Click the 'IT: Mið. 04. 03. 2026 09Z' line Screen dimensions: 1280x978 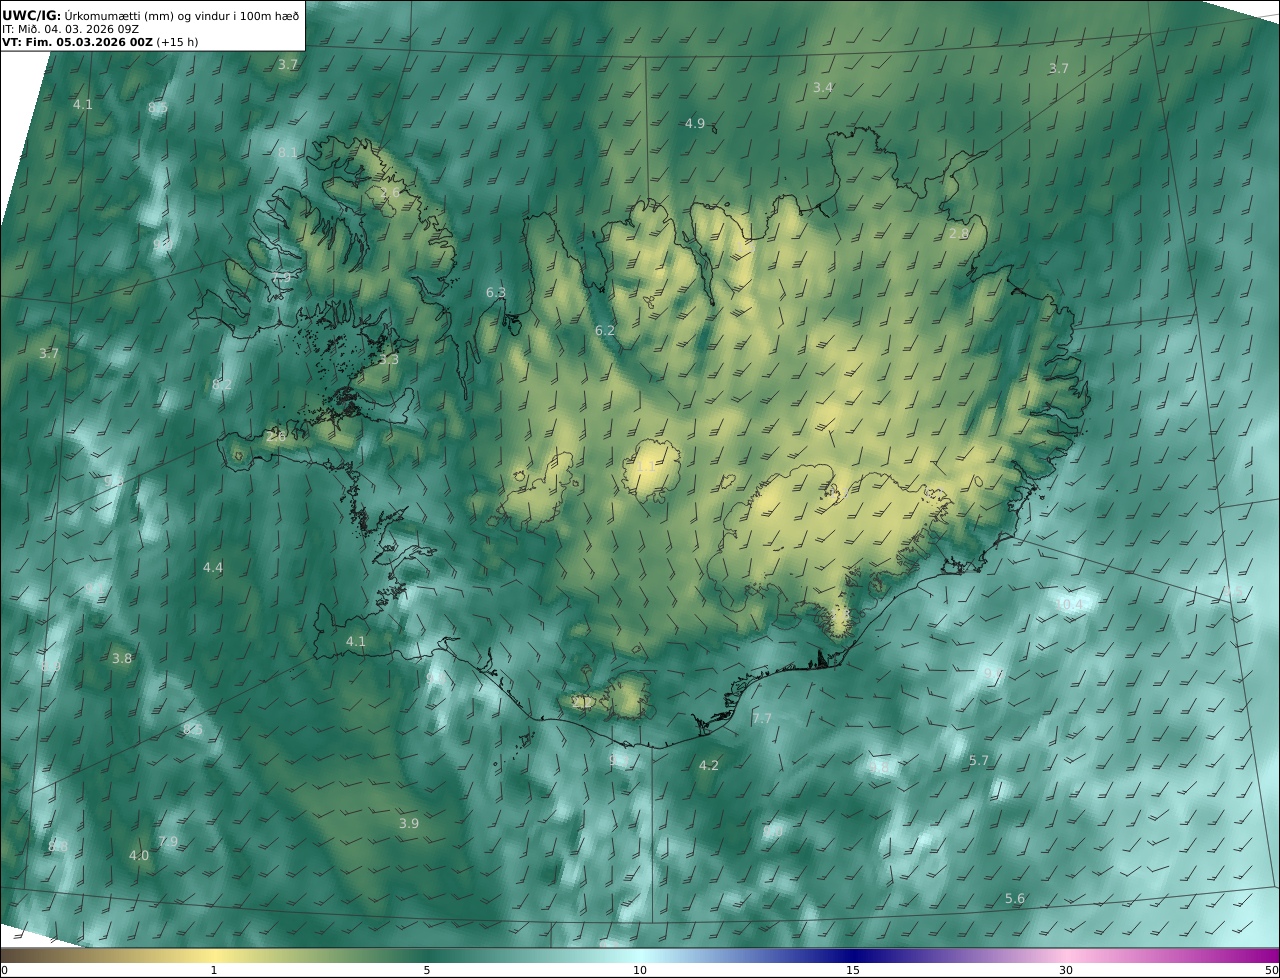[70, 29]
